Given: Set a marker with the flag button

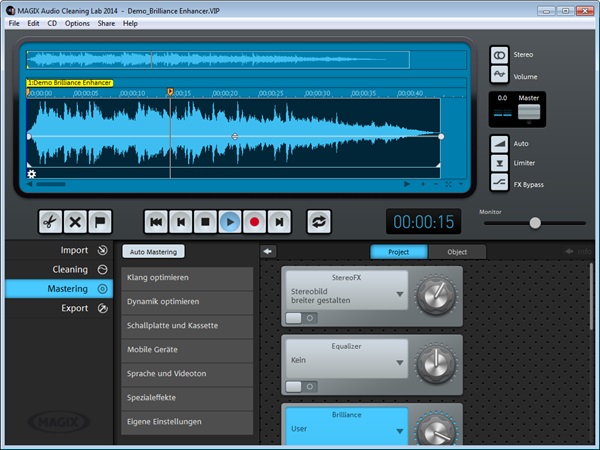Looking at the screenshot, I should point(102,221).
